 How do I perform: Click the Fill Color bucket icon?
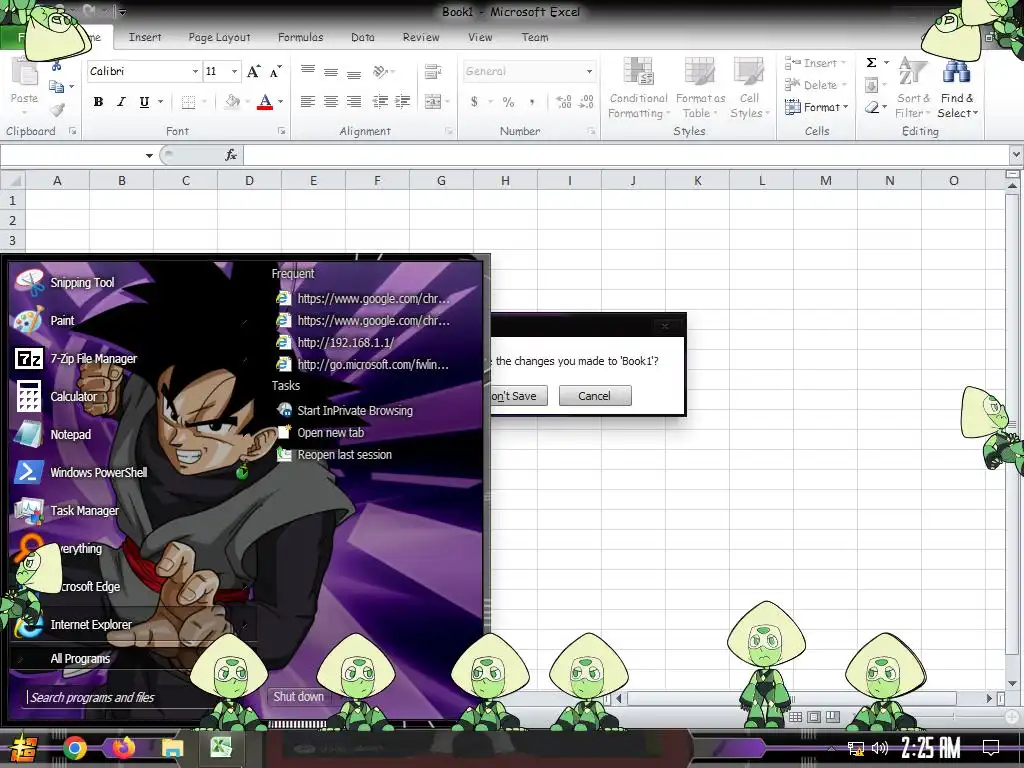(232, 102)
